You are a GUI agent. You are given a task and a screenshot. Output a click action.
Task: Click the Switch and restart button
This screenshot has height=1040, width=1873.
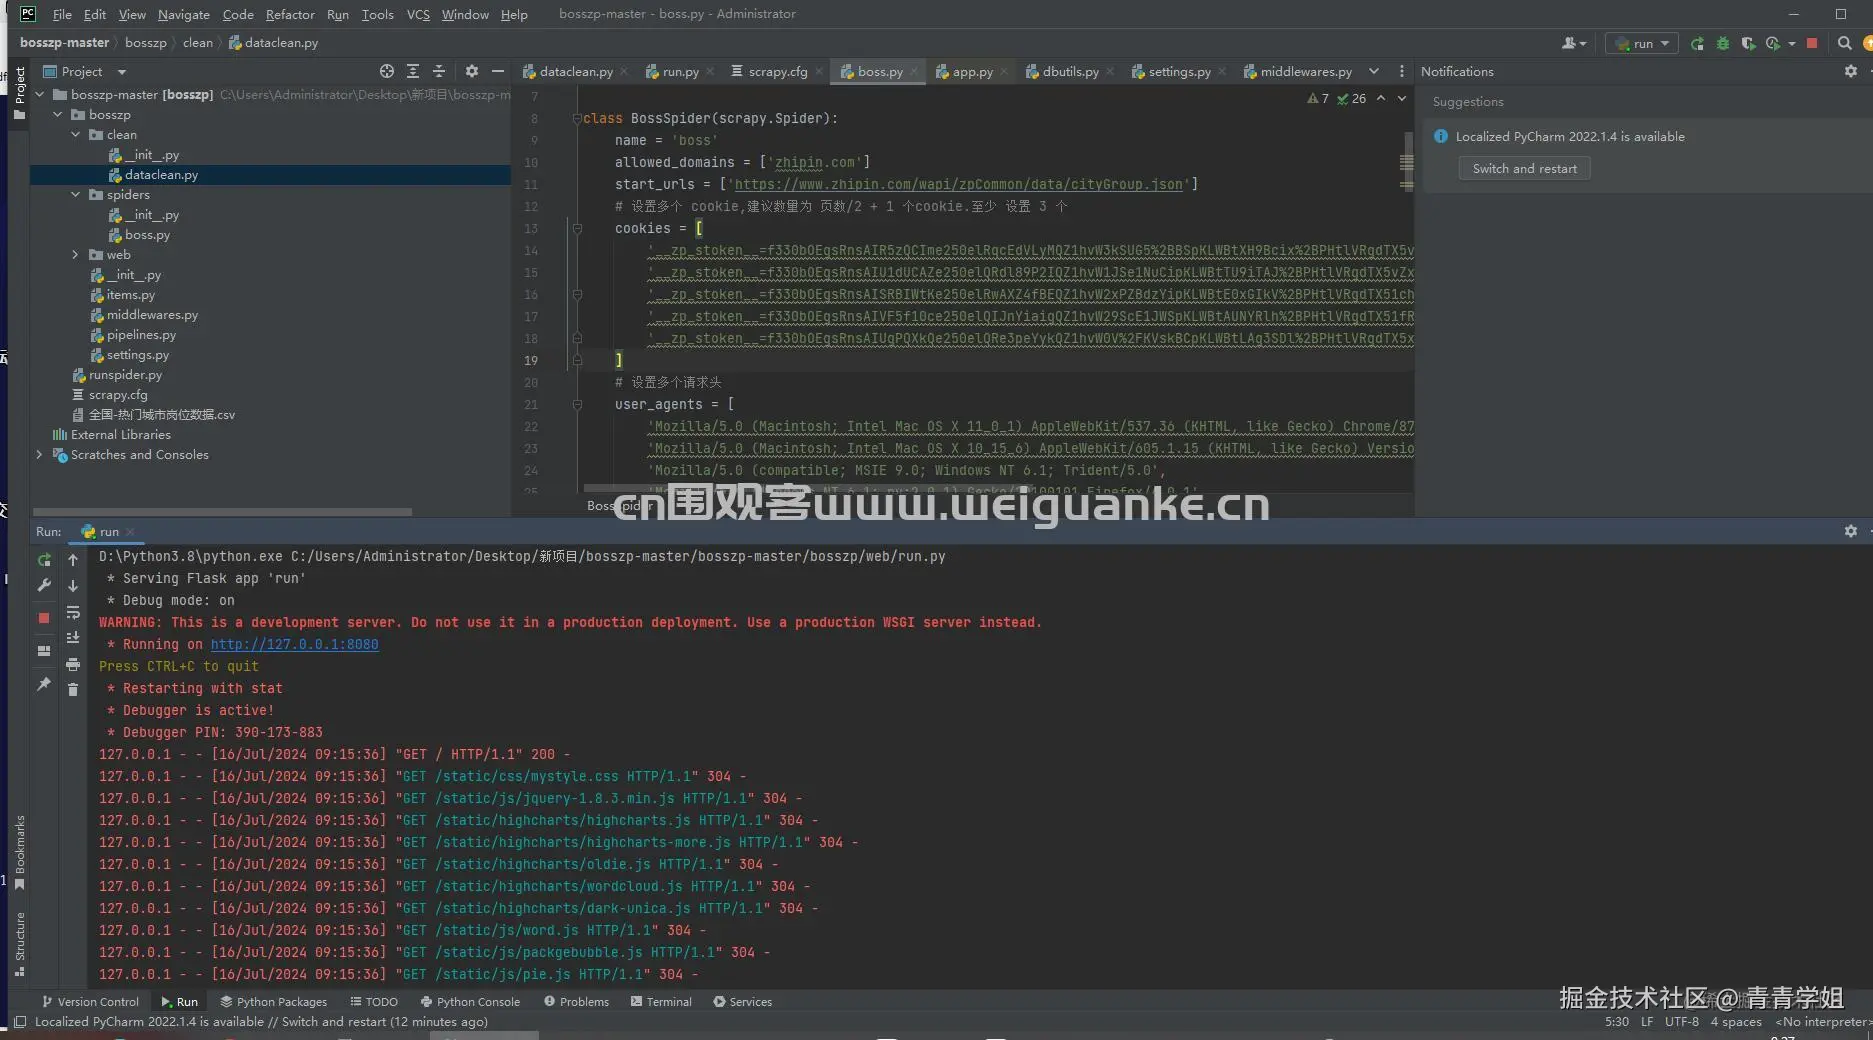pos(1524,169)
